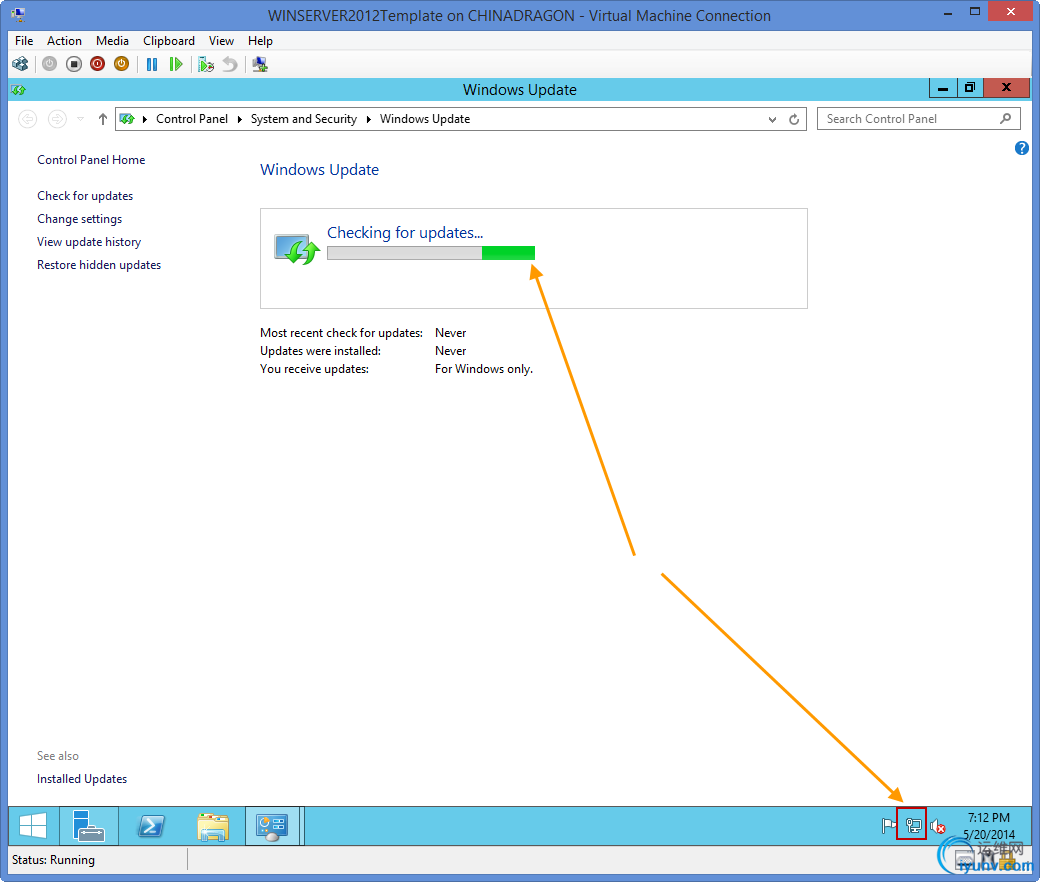
Task: Open the recent locations dropdown arrow
Action: click(80, 119)
